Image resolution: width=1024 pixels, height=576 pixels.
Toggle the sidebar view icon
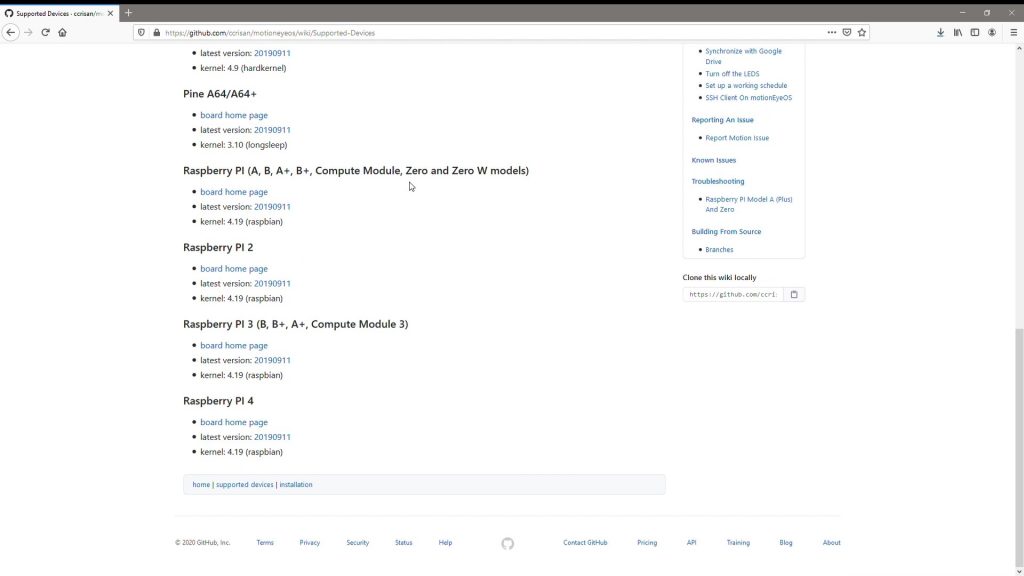click(x=975, y=32)
